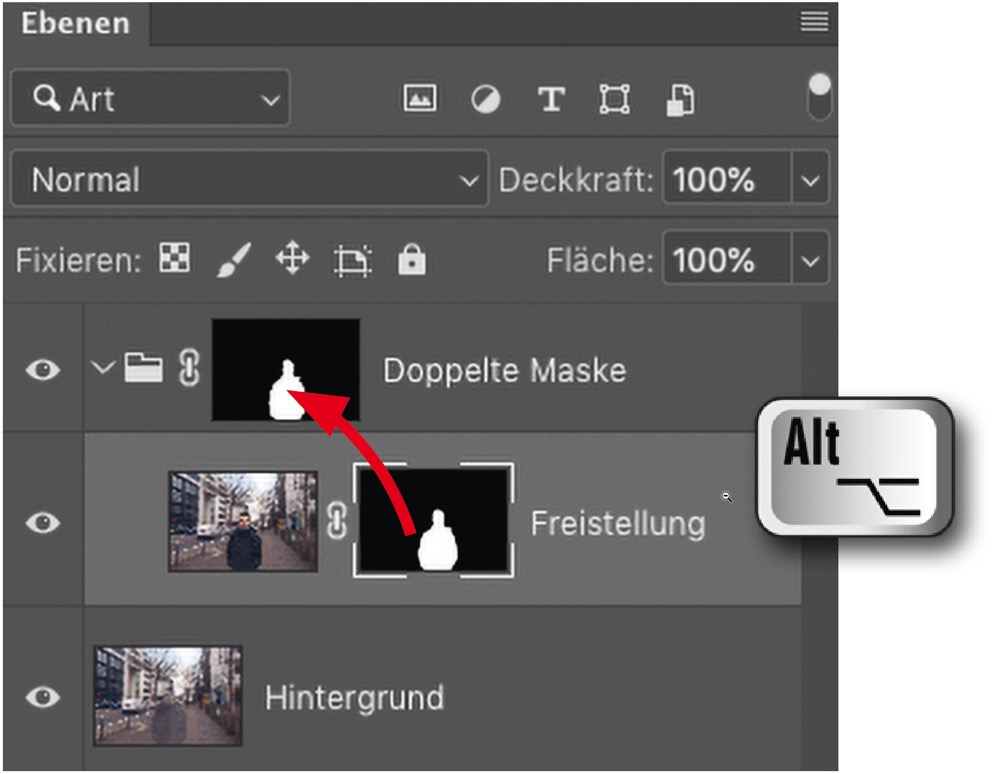
Task: Filter layers by smart objects icon
Action: pos(680,100)
